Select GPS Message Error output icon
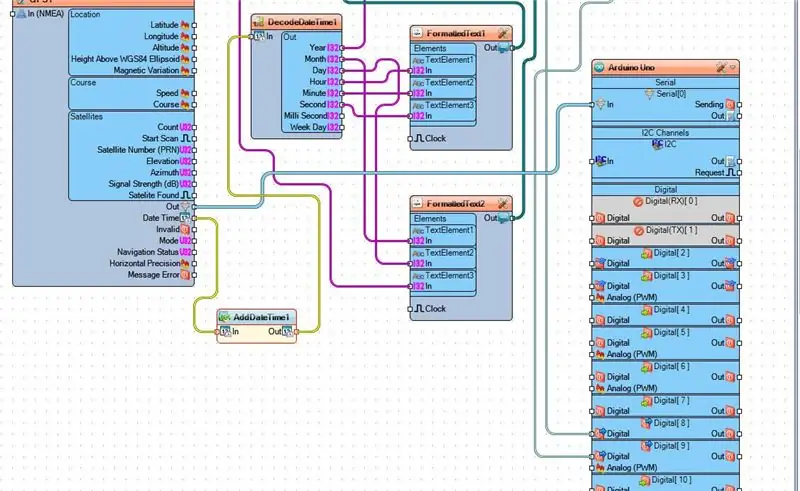The image size is (800, 491). click(185, 275)
